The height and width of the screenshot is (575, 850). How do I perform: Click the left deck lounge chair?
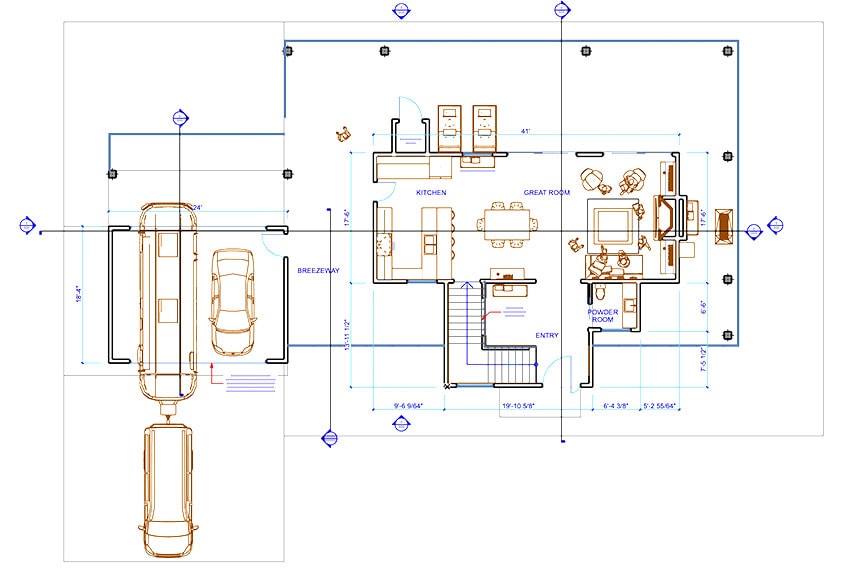coord(449,128)
